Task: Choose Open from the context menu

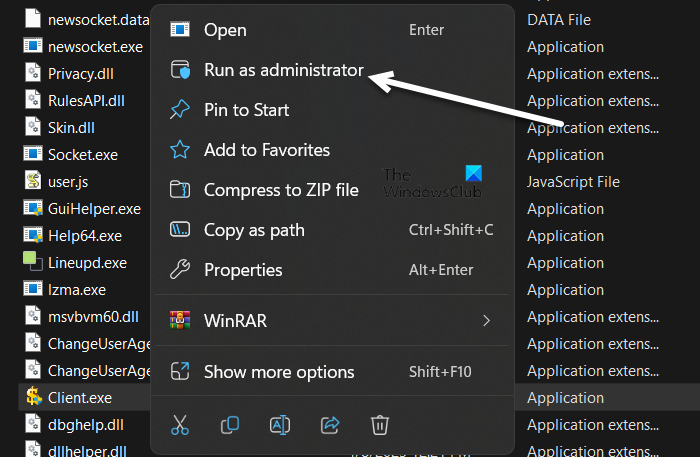Action: point(225,30)
